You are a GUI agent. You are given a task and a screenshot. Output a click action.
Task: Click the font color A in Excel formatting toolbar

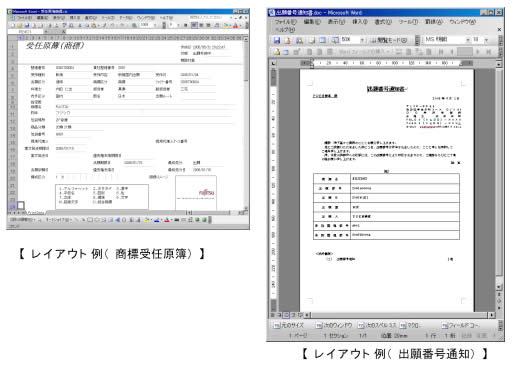click(x=236, y=25)
